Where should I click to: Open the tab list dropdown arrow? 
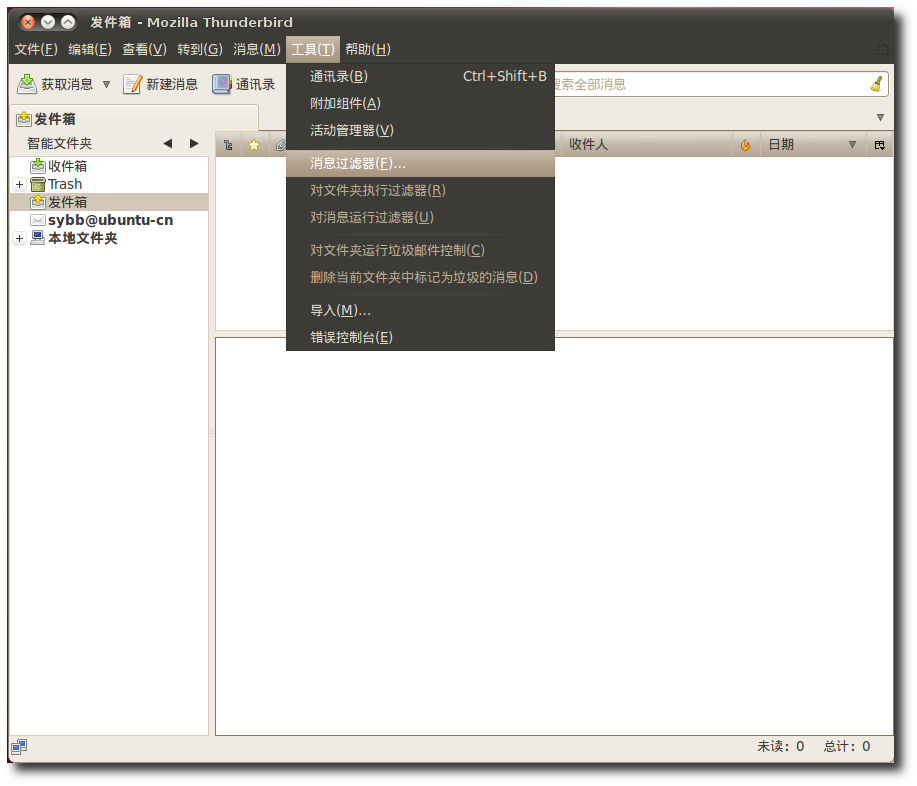[880, 118]
